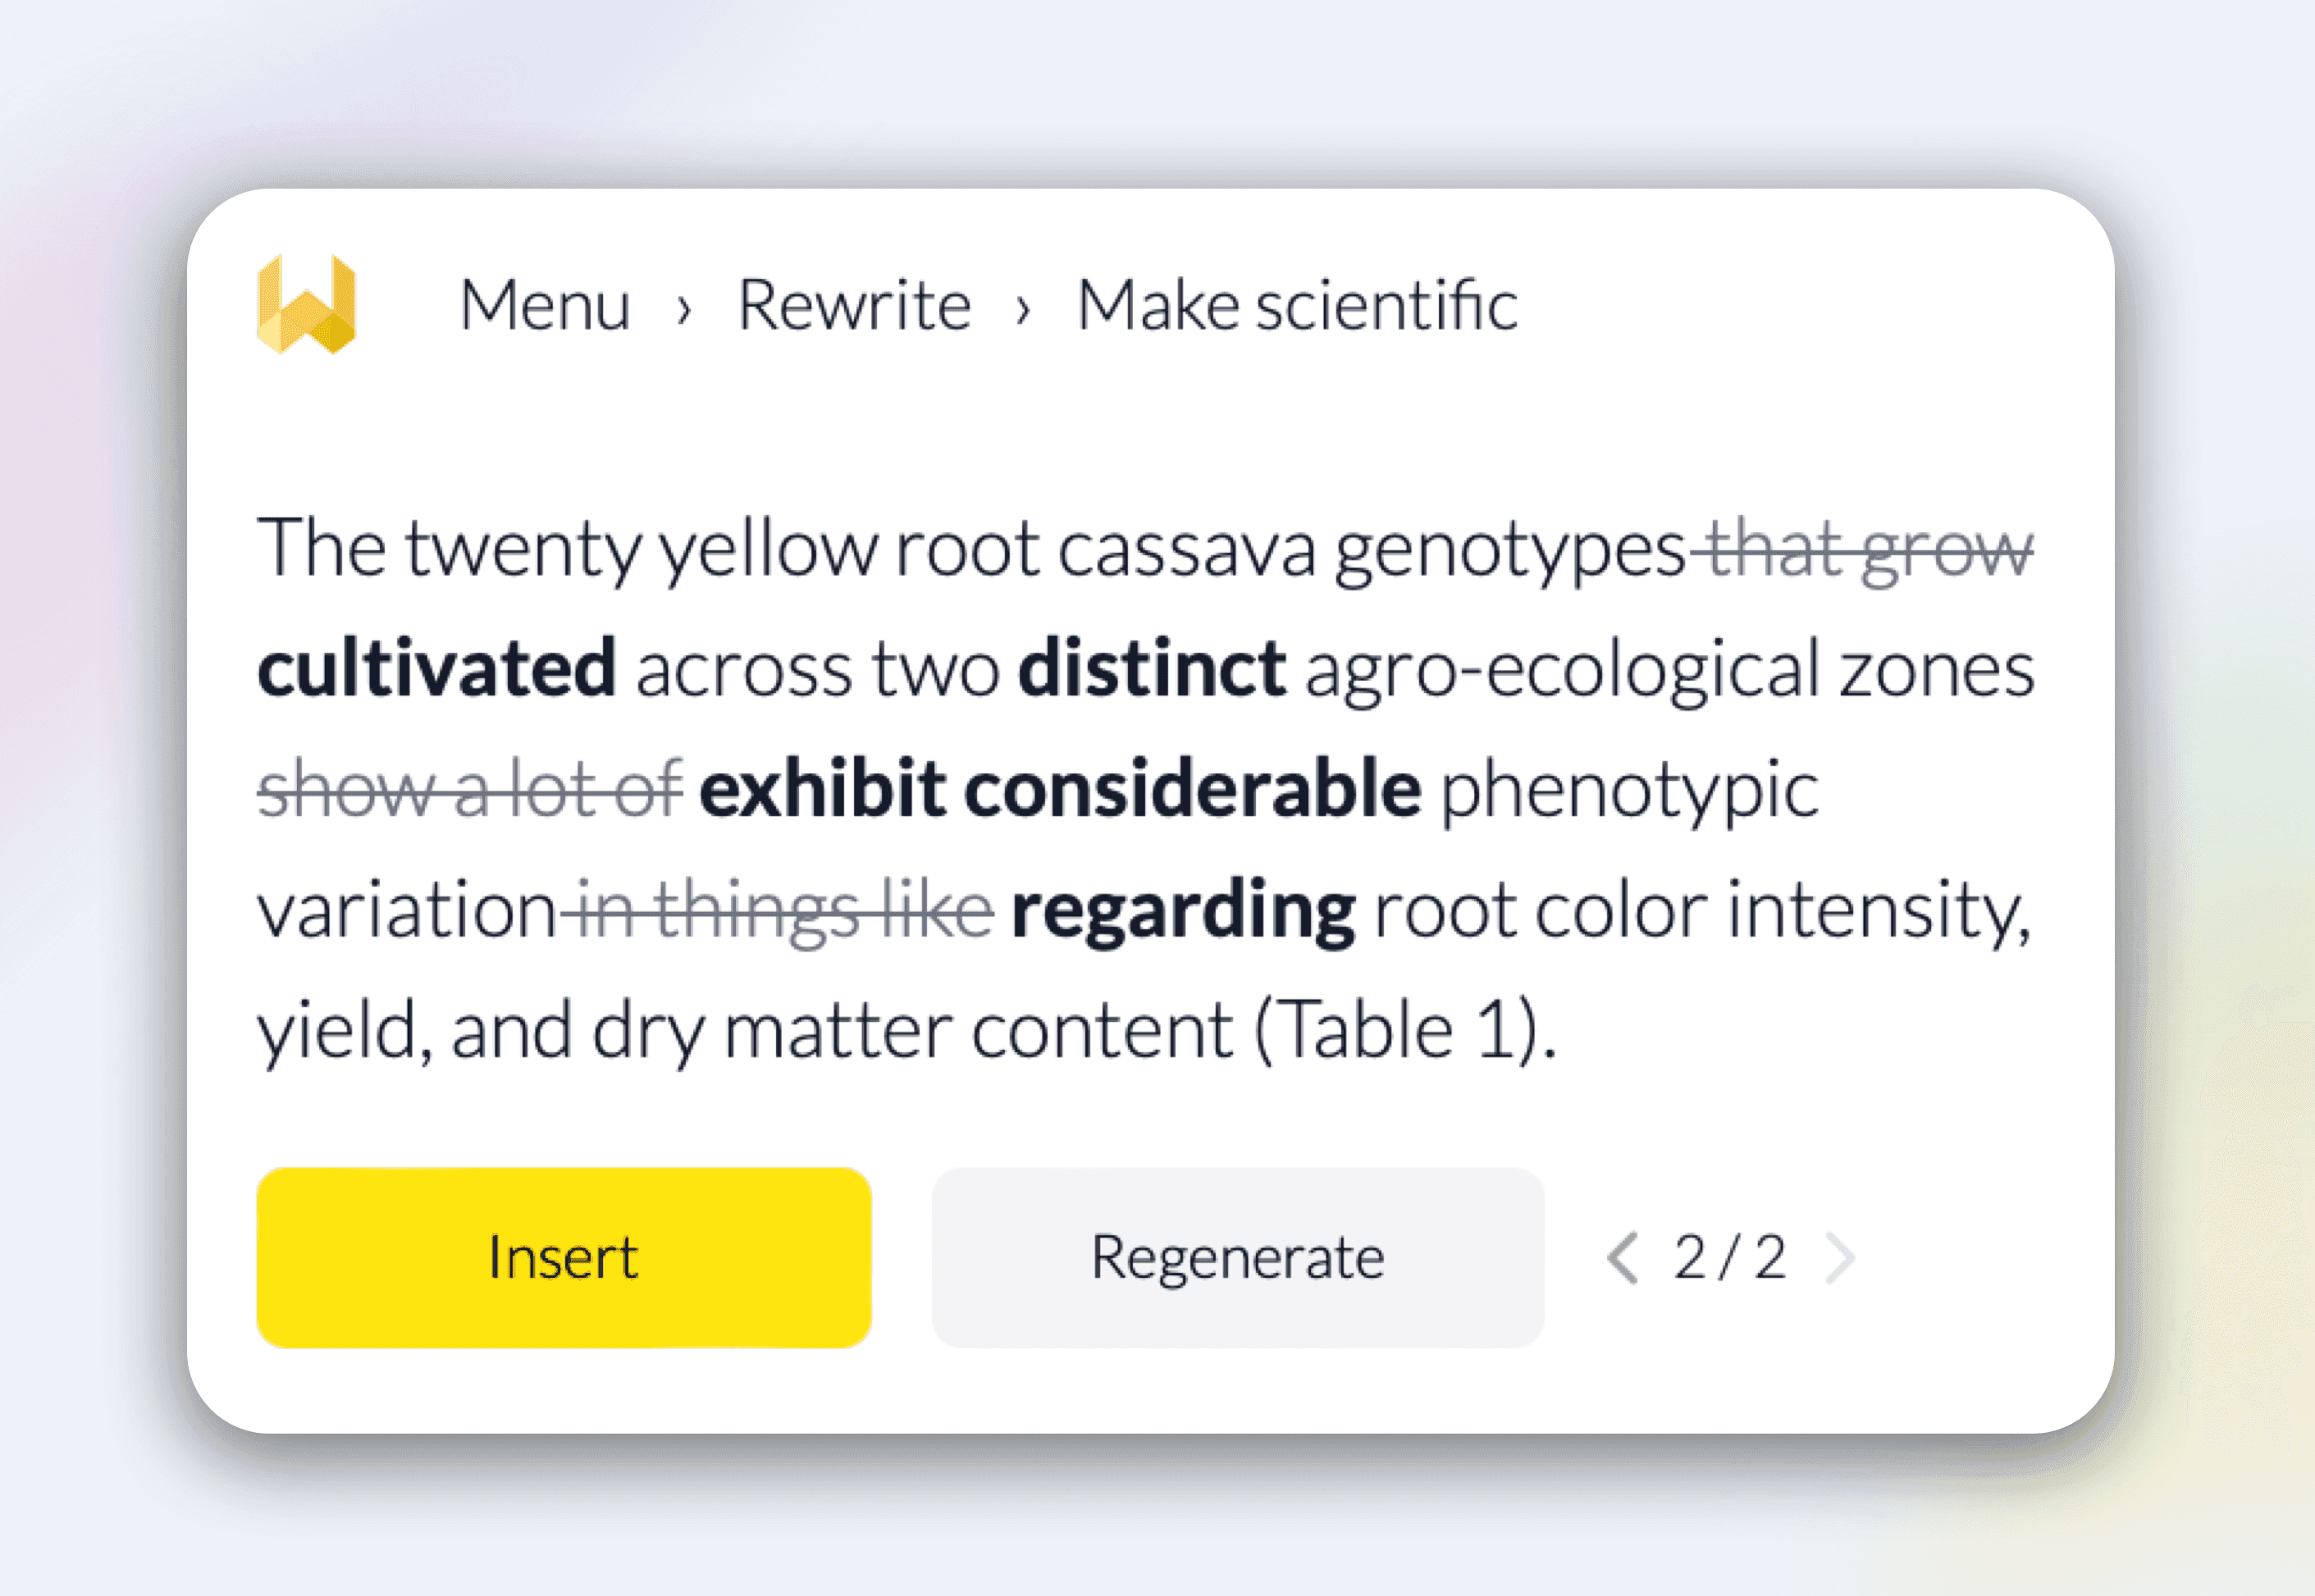Click the struck-through "show a lot of"

tap(470, 790)
